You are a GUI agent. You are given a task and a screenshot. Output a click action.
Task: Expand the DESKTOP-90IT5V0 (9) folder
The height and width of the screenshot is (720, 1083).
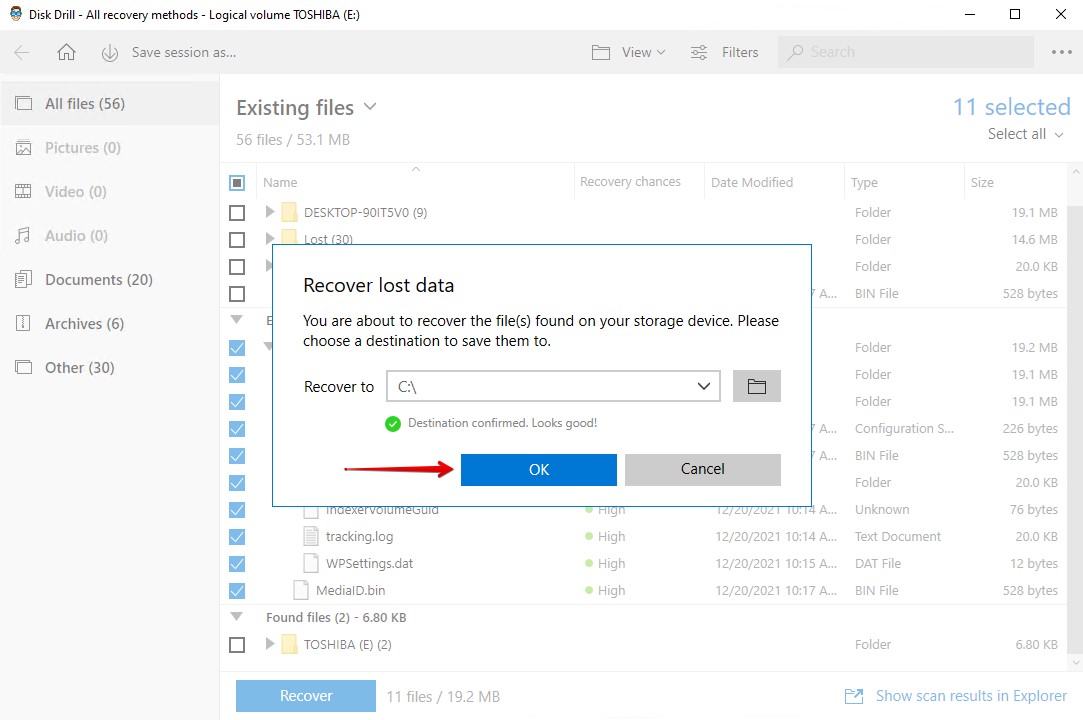click(x=270, y=211)
